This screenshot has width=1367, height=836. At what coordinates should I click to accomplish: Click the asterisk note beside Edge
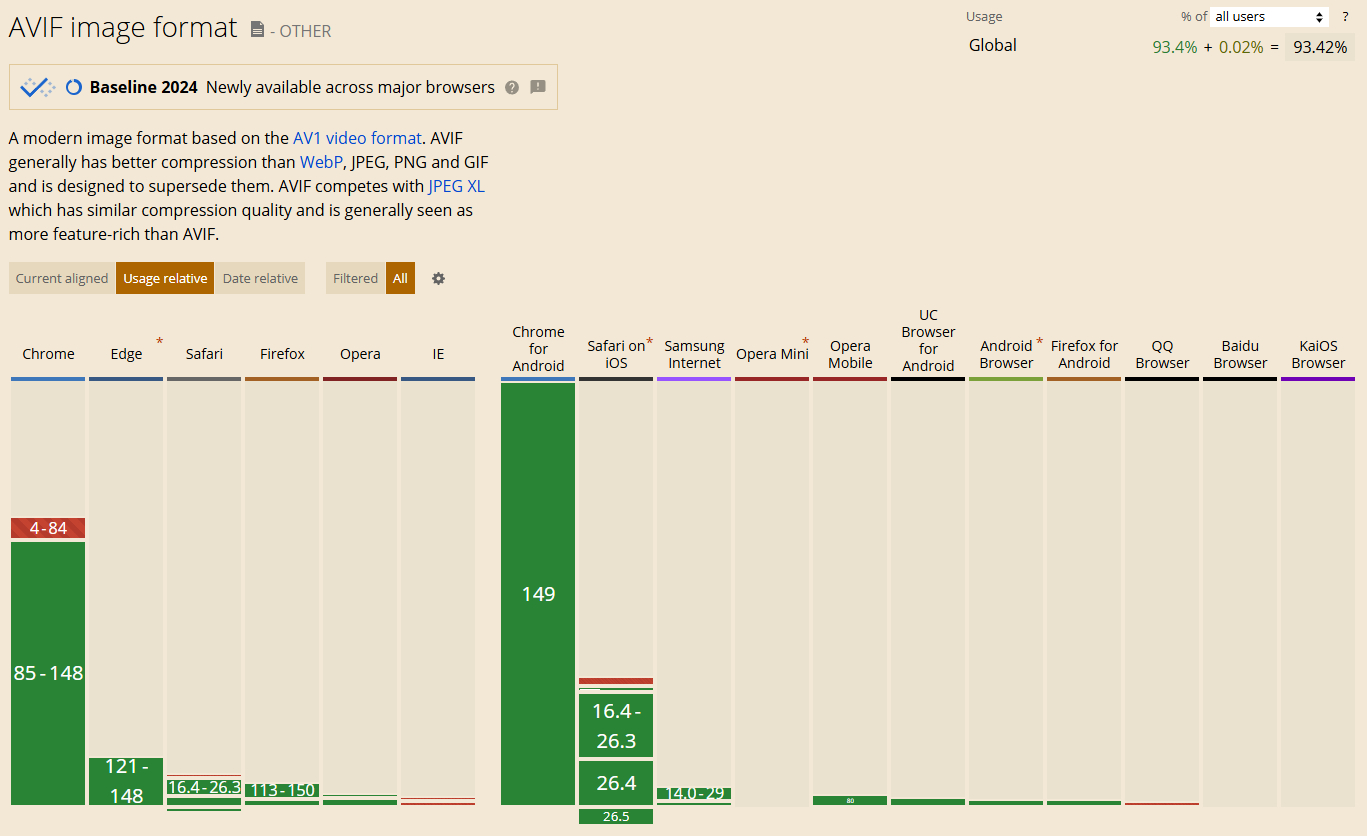[x=159, y=342]
